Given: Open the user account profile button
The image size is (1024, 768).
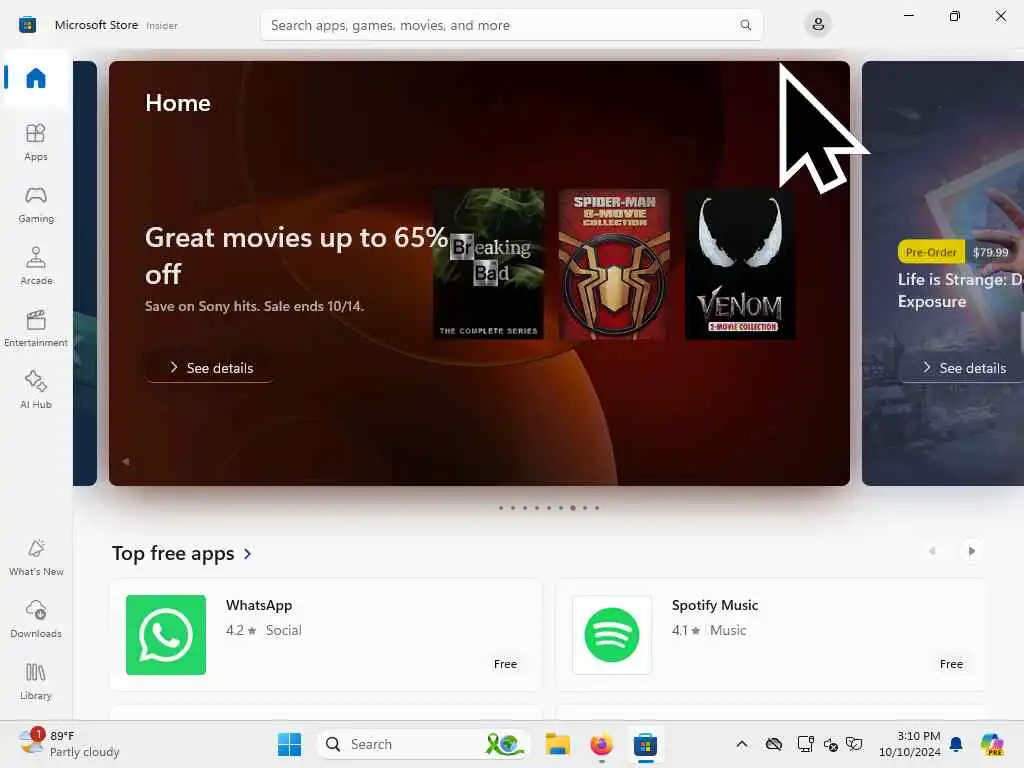Looking at the screenshot, I should pyautogui.click(x=818, y=25).
